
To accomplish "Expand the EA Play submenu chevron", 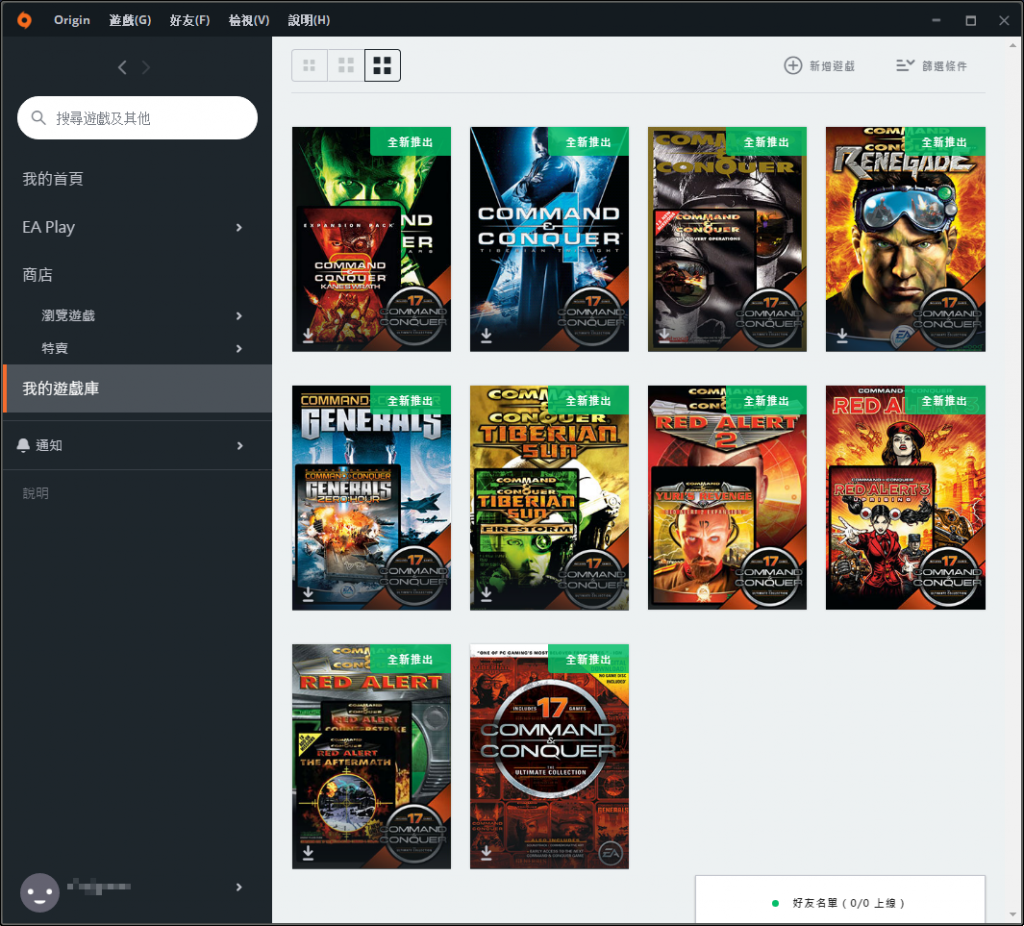I will pyautogui.click(x=239, y=227).
